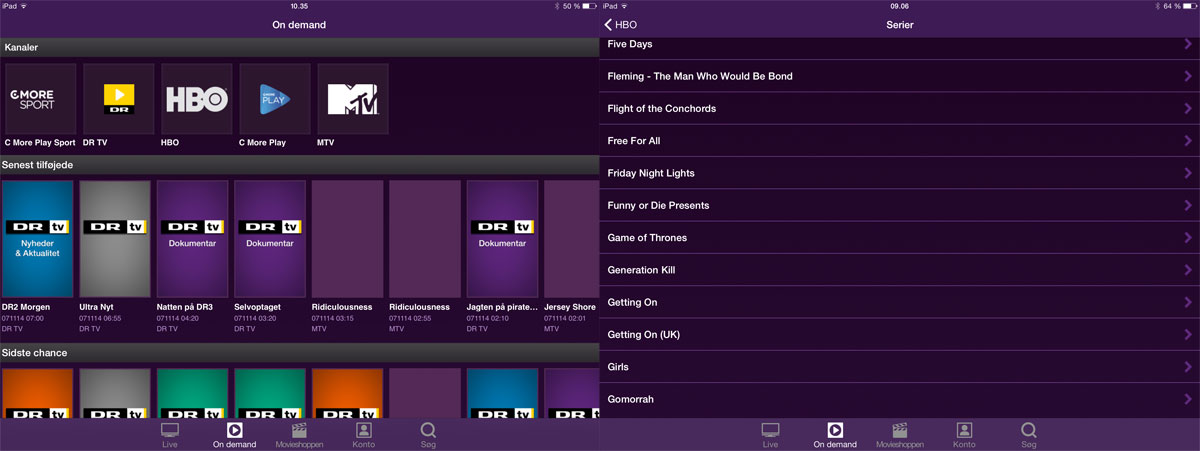Open Generation Kill chevron
Screen dimensions: 1200x451
pyautogui.click(x=1188, y=270)
